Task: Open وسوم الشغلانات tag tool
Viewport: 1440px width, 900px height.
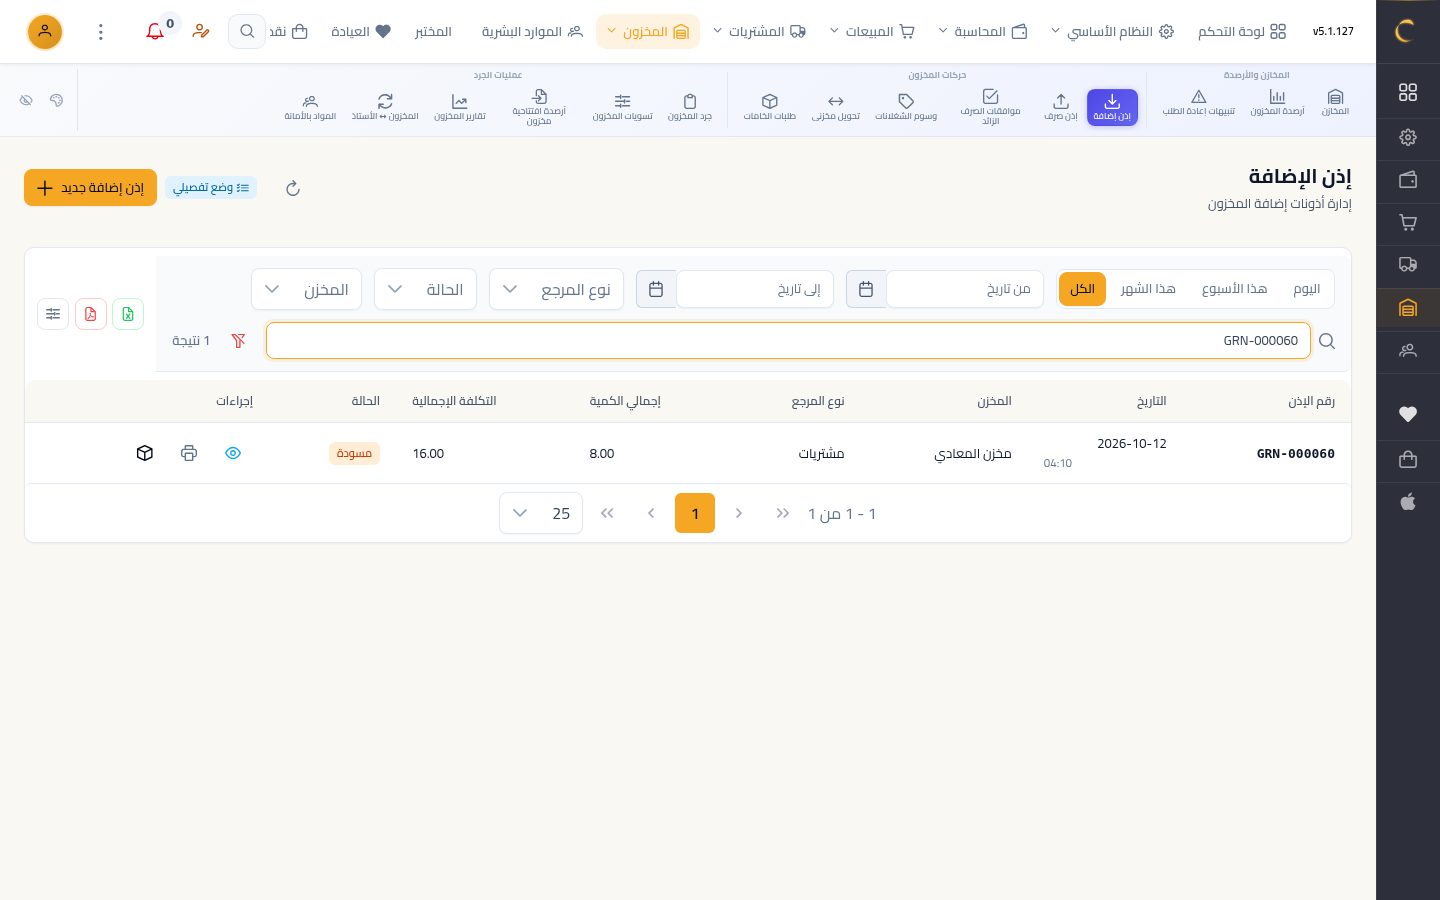Action: [906, 107]
